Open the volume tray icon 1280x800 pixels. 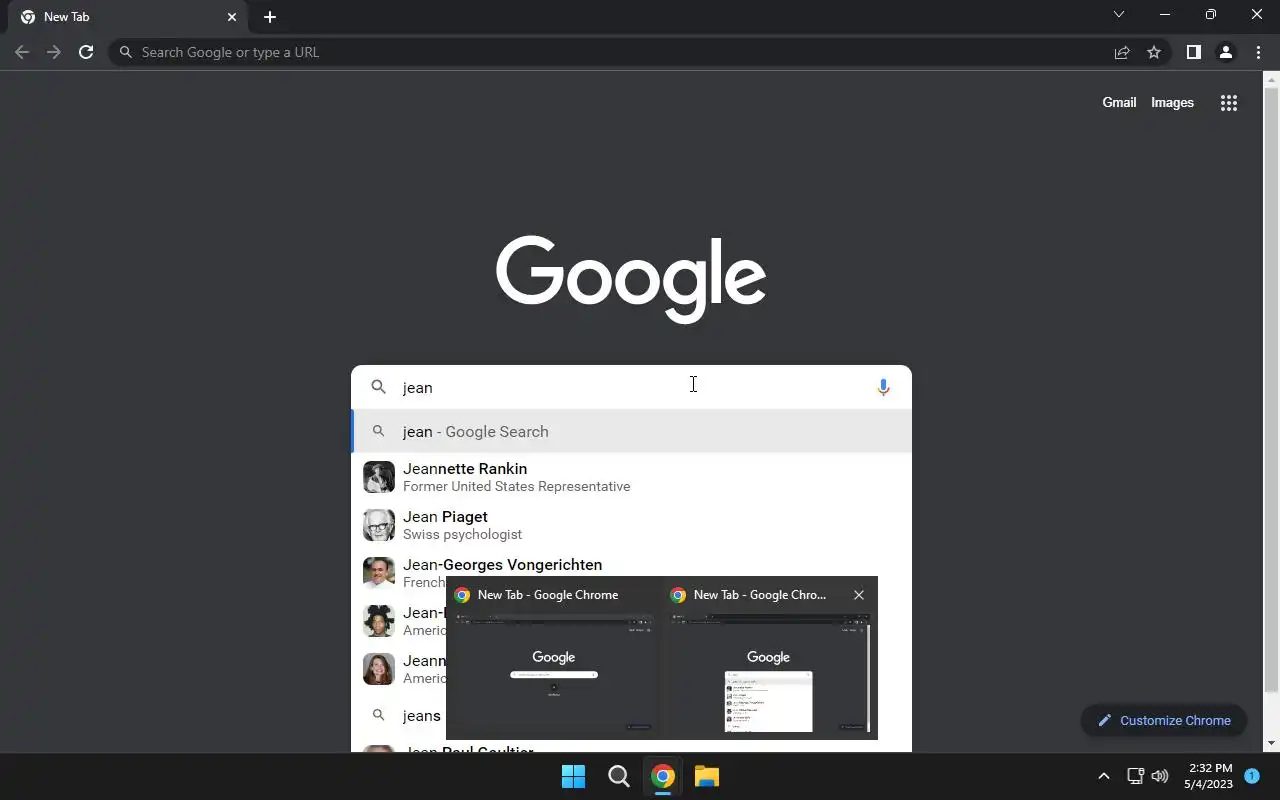pyautogui.click(x=1160, y=776)
